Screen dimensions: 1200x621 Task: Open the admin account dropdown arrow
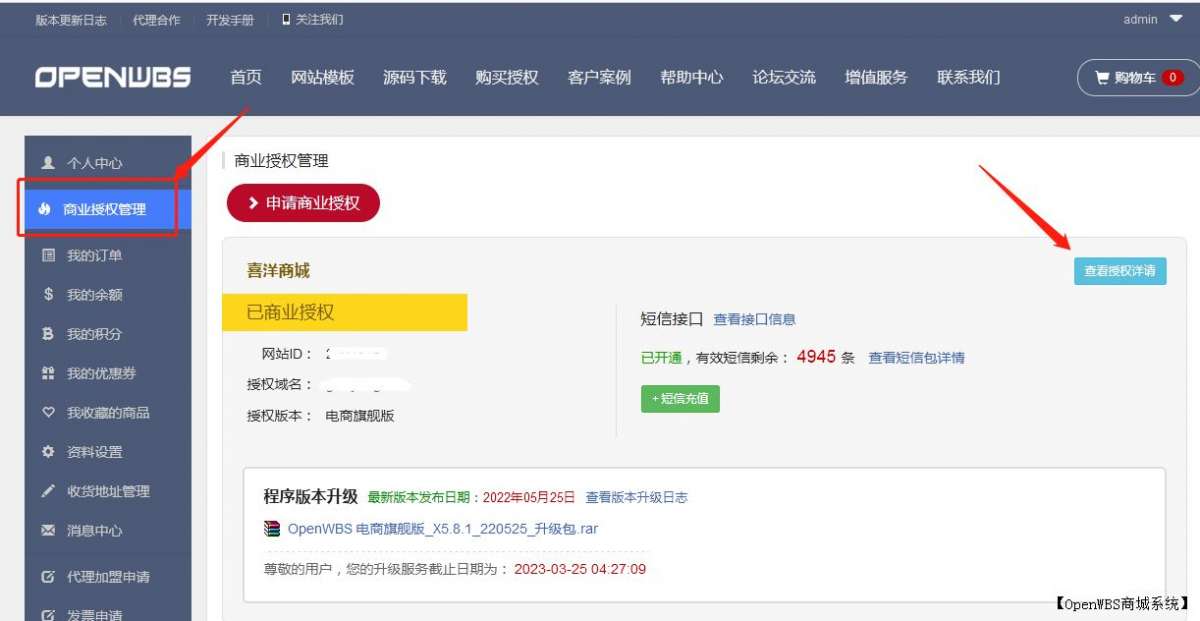tap(1176, 18)
